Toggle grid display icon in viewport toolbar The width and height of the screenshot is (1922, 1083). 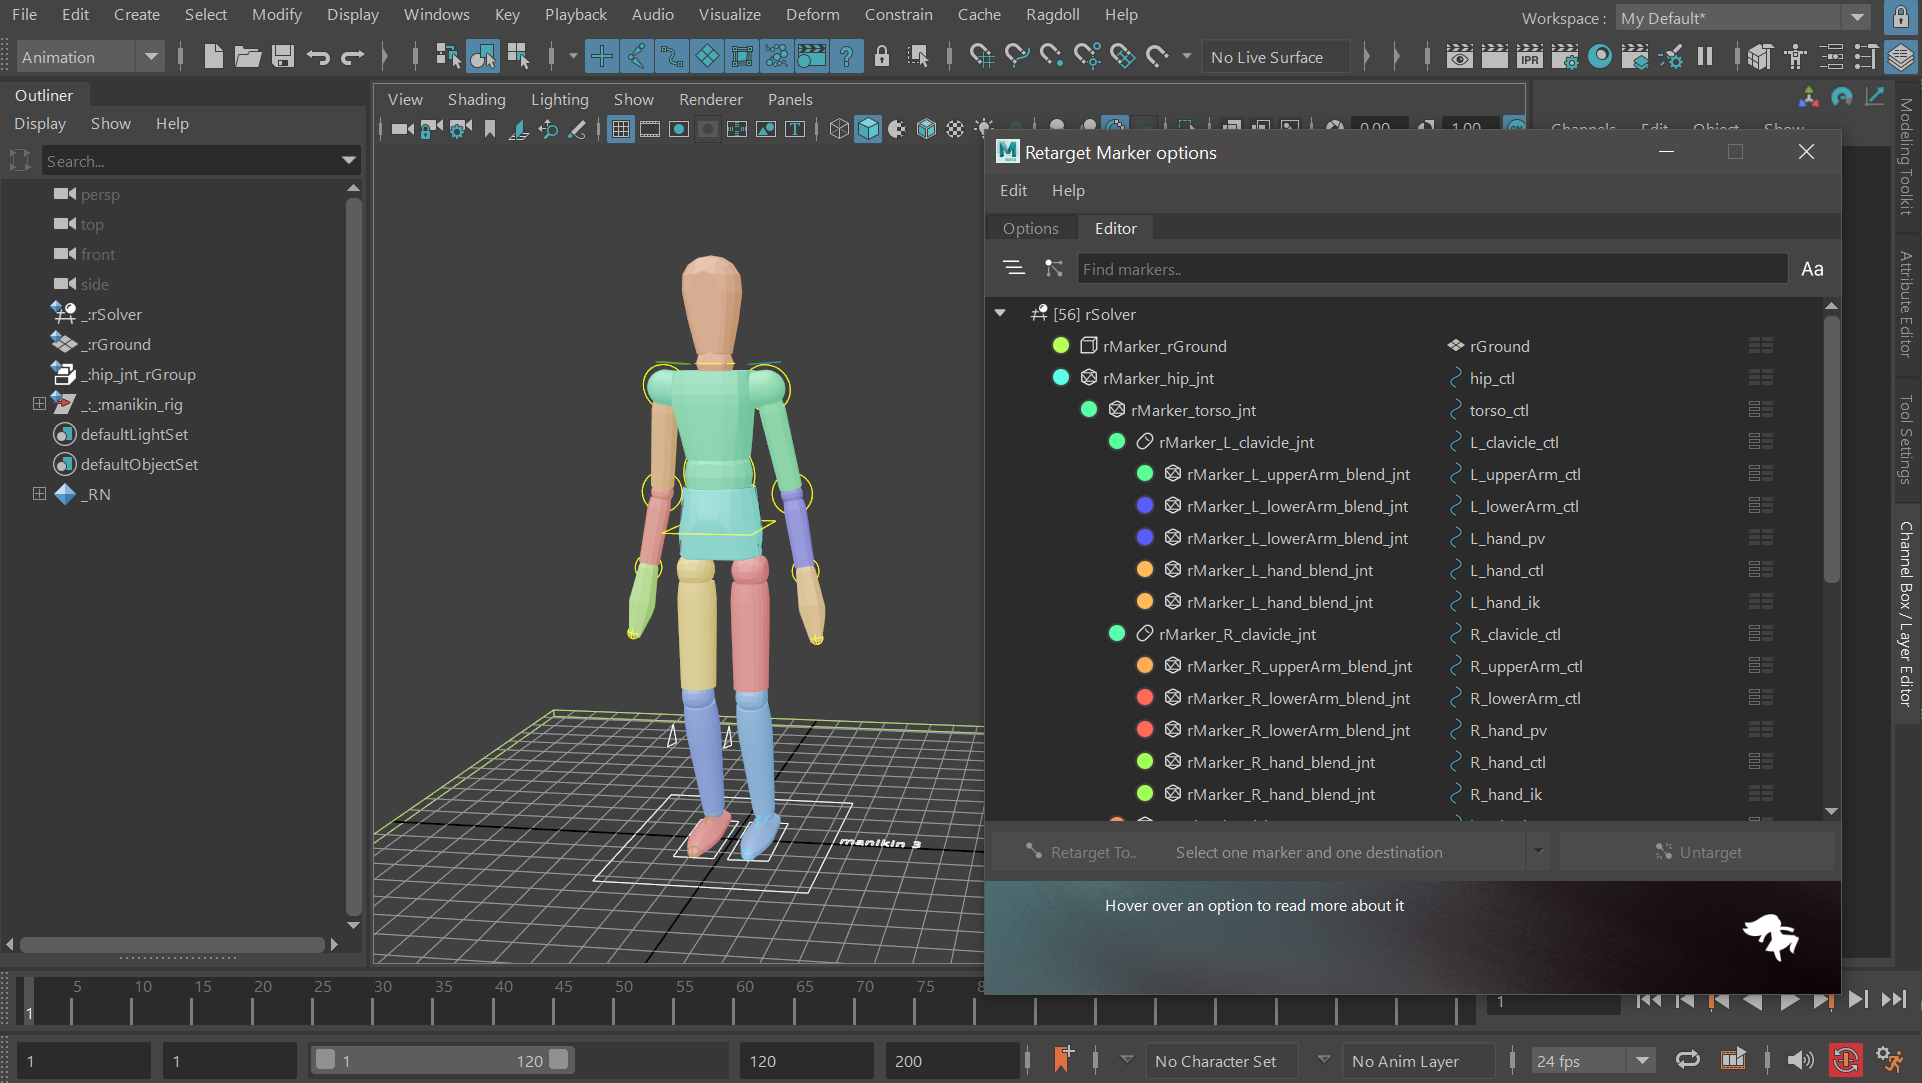pyautogui.click(x=621, y=129)
